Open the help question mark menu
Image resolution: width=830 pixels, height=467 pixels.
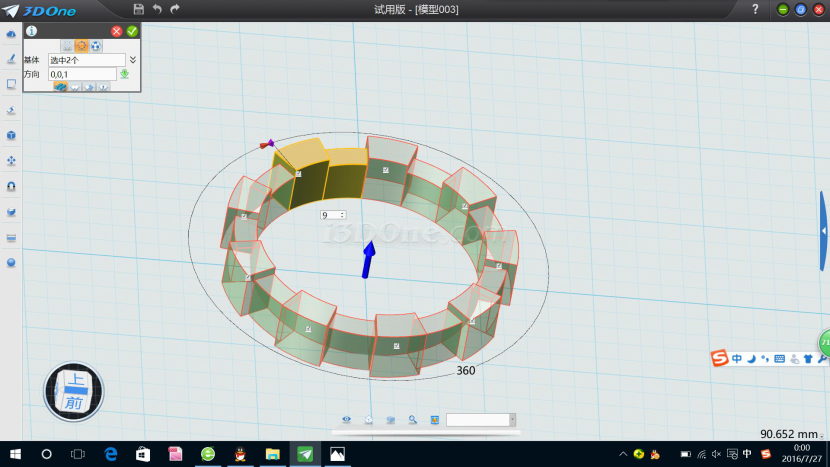coord(755,9)
